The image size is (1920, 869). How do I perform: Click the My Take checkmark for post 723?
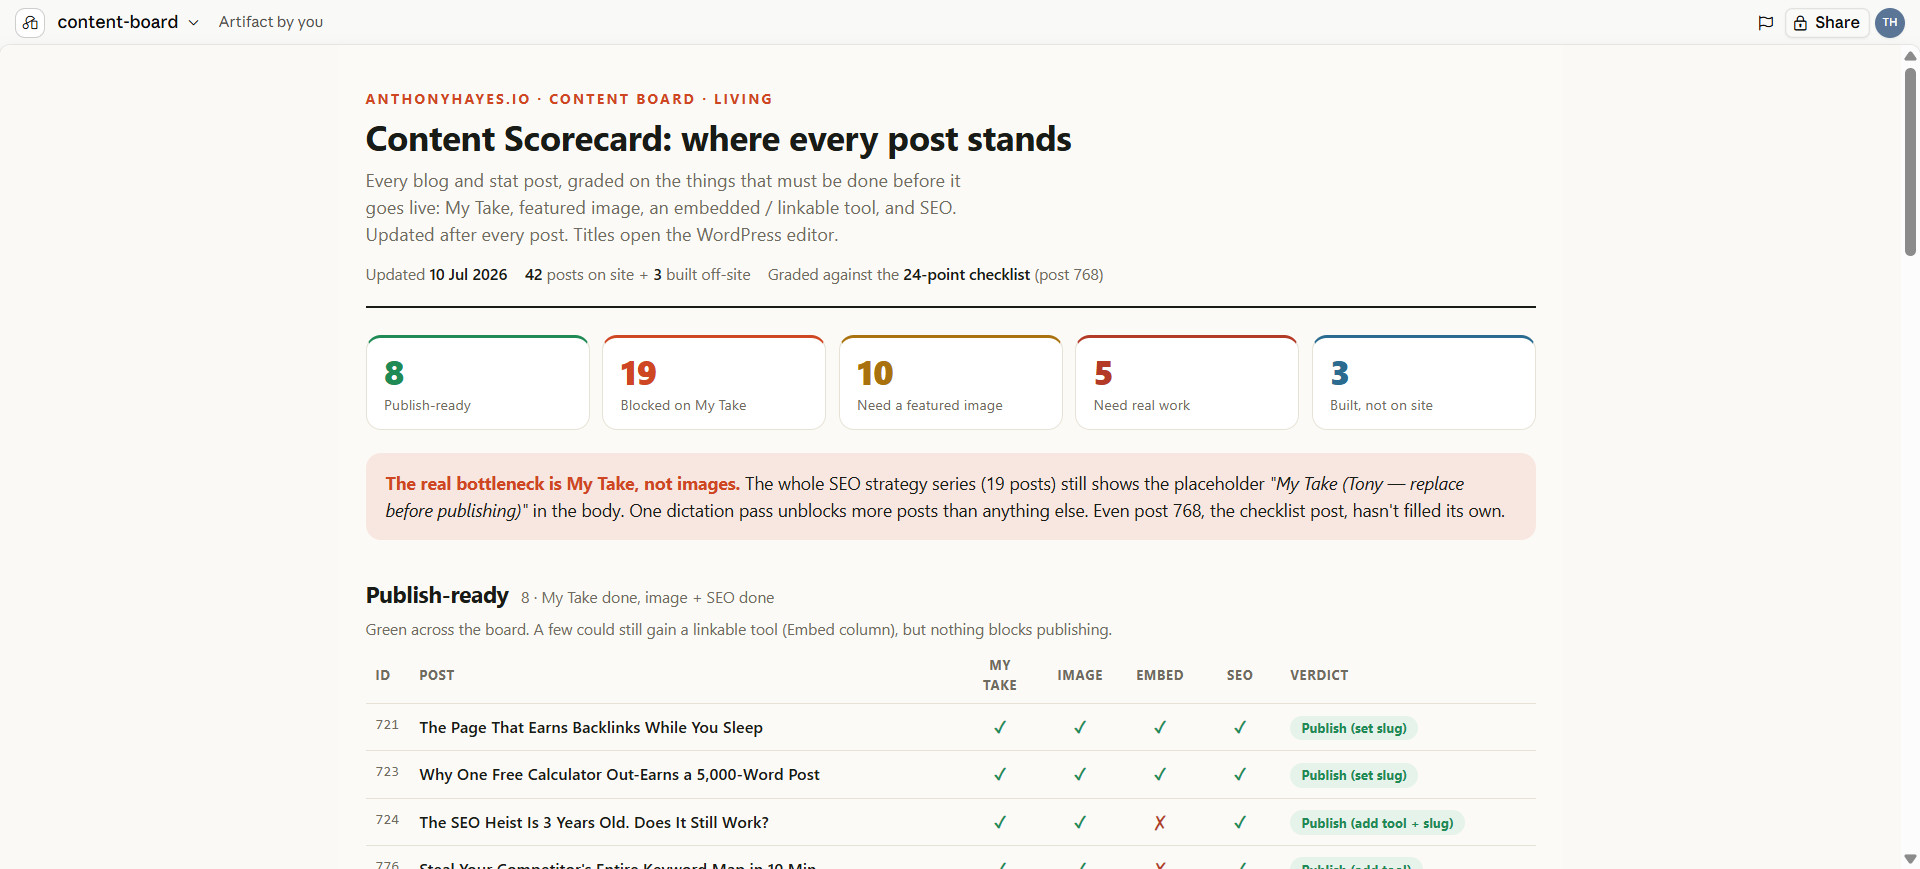[x=1000, y=775]
